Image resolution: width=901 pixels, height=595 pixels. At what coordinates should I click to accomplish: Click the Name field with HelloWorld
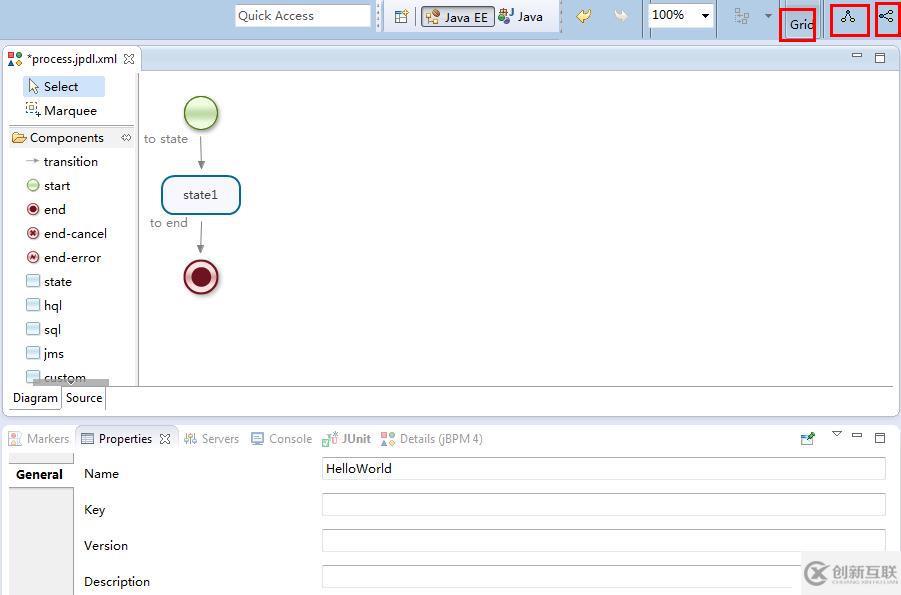click(603, 469)
